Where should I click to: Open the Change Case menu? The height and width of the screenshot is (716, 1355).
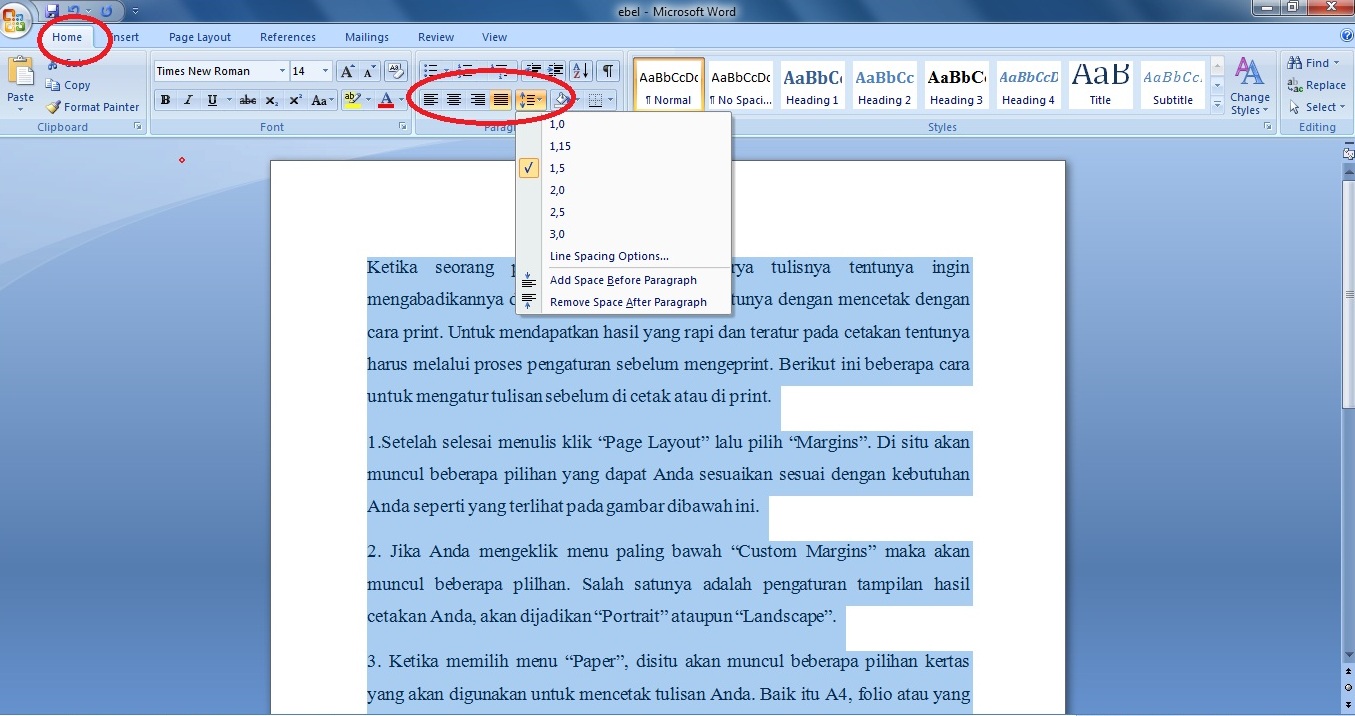(x=322, y=100)
